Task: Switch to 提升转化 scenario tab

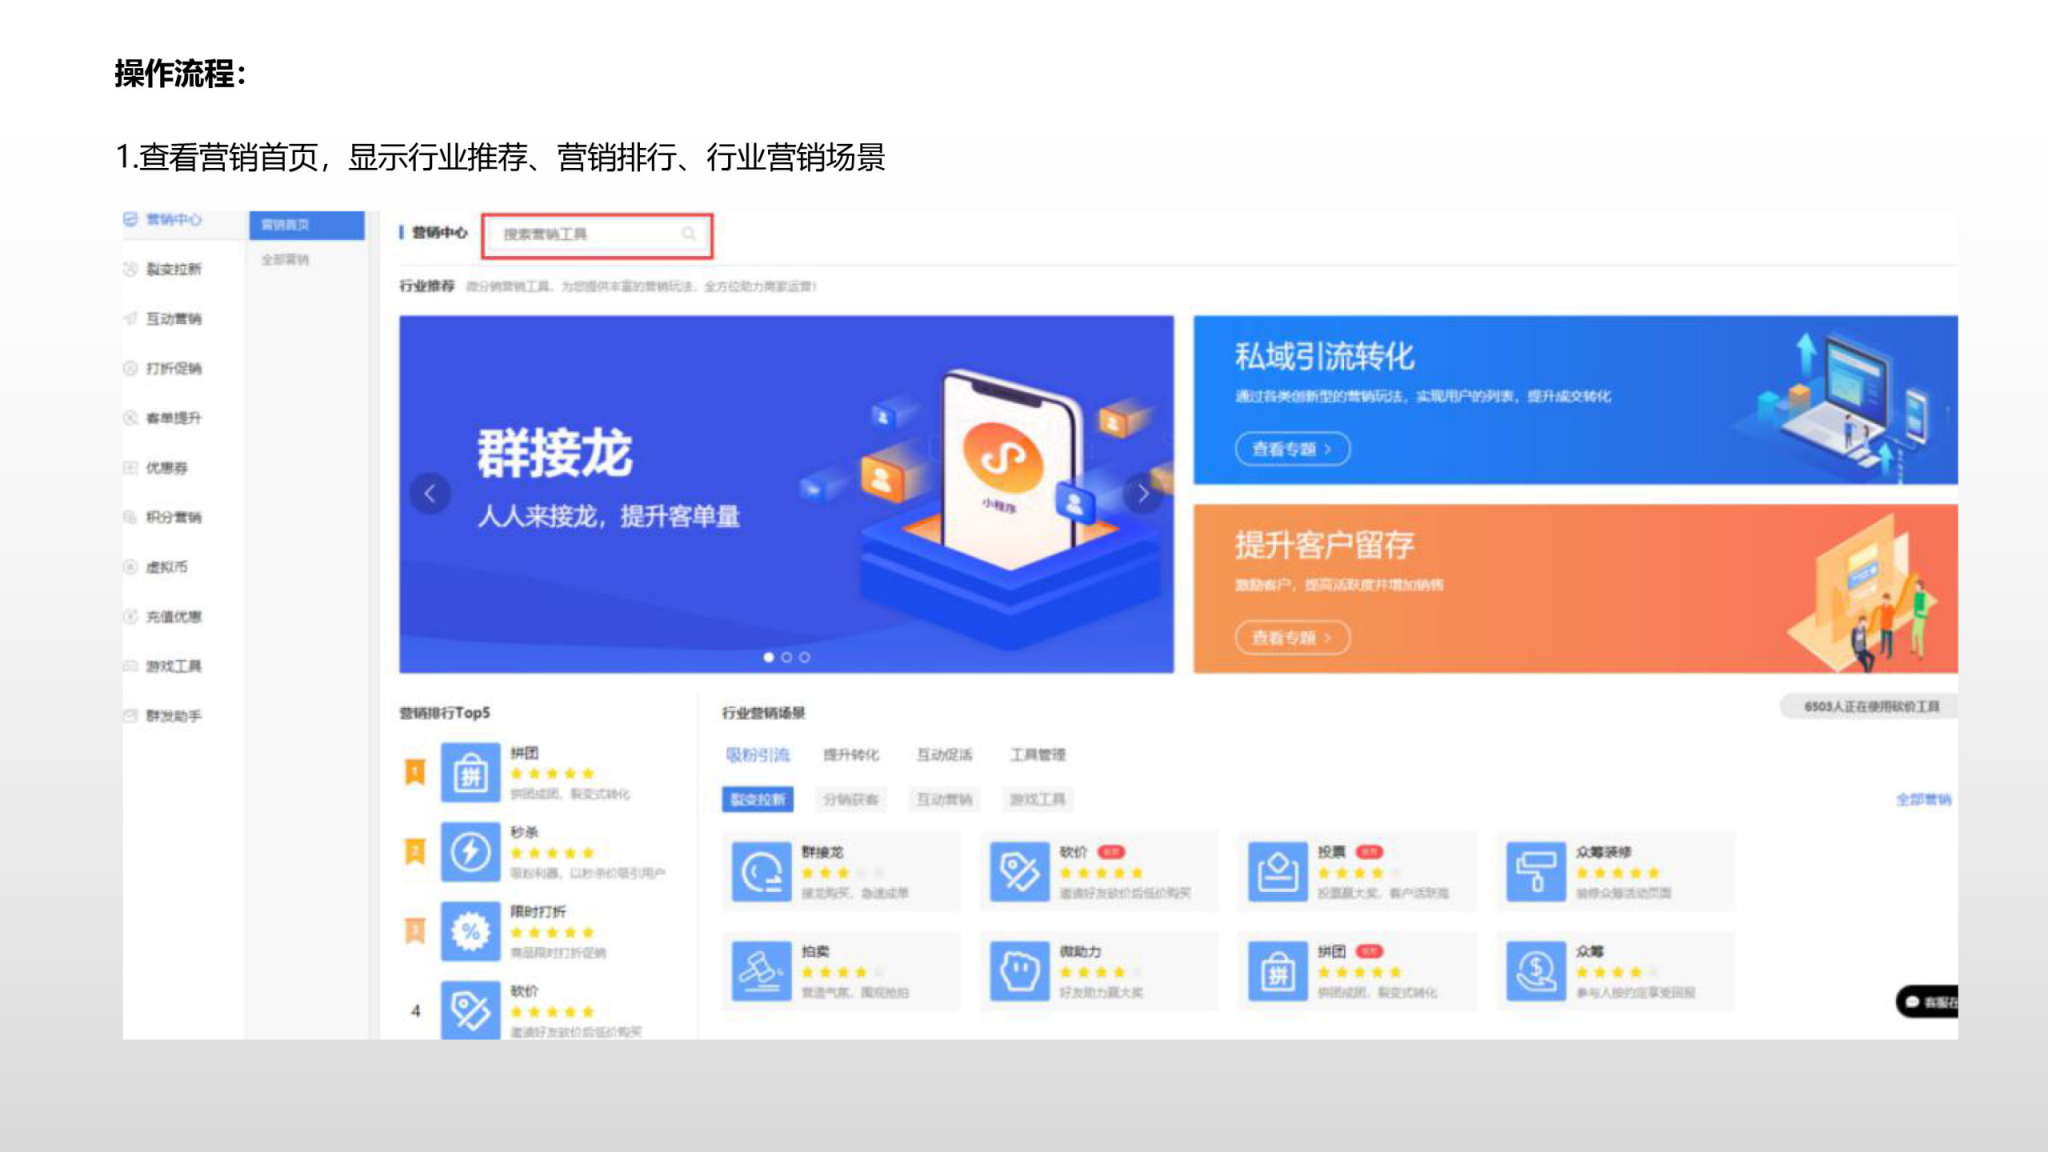Action: [851, 755]
